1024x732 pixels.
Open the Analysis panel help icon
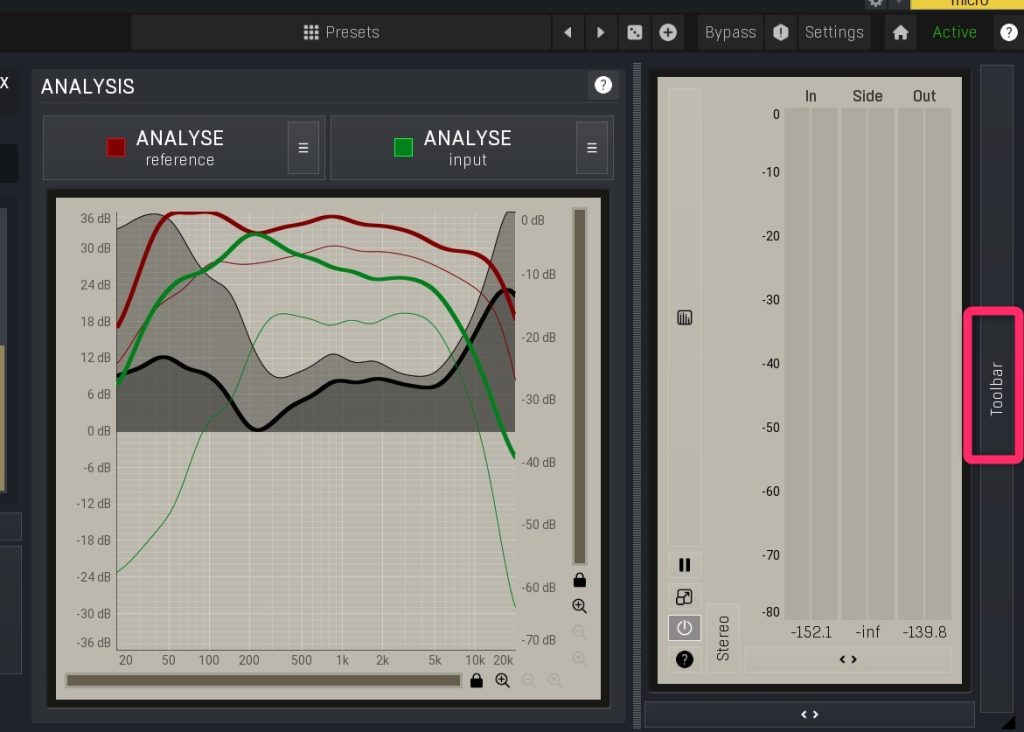point(603,85)
